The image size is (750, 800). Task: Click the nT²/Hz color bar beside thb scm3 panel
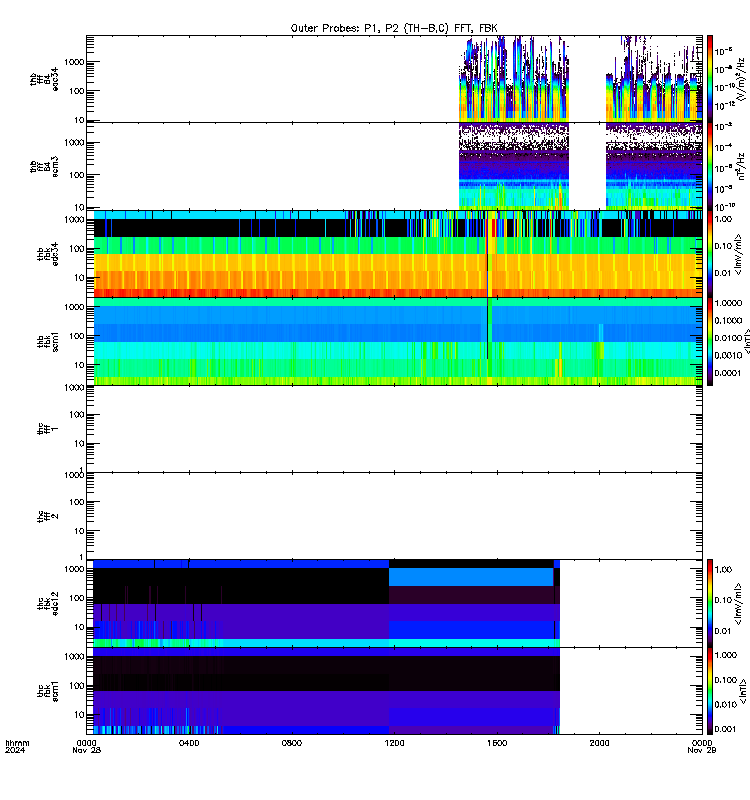pos(710,166)
